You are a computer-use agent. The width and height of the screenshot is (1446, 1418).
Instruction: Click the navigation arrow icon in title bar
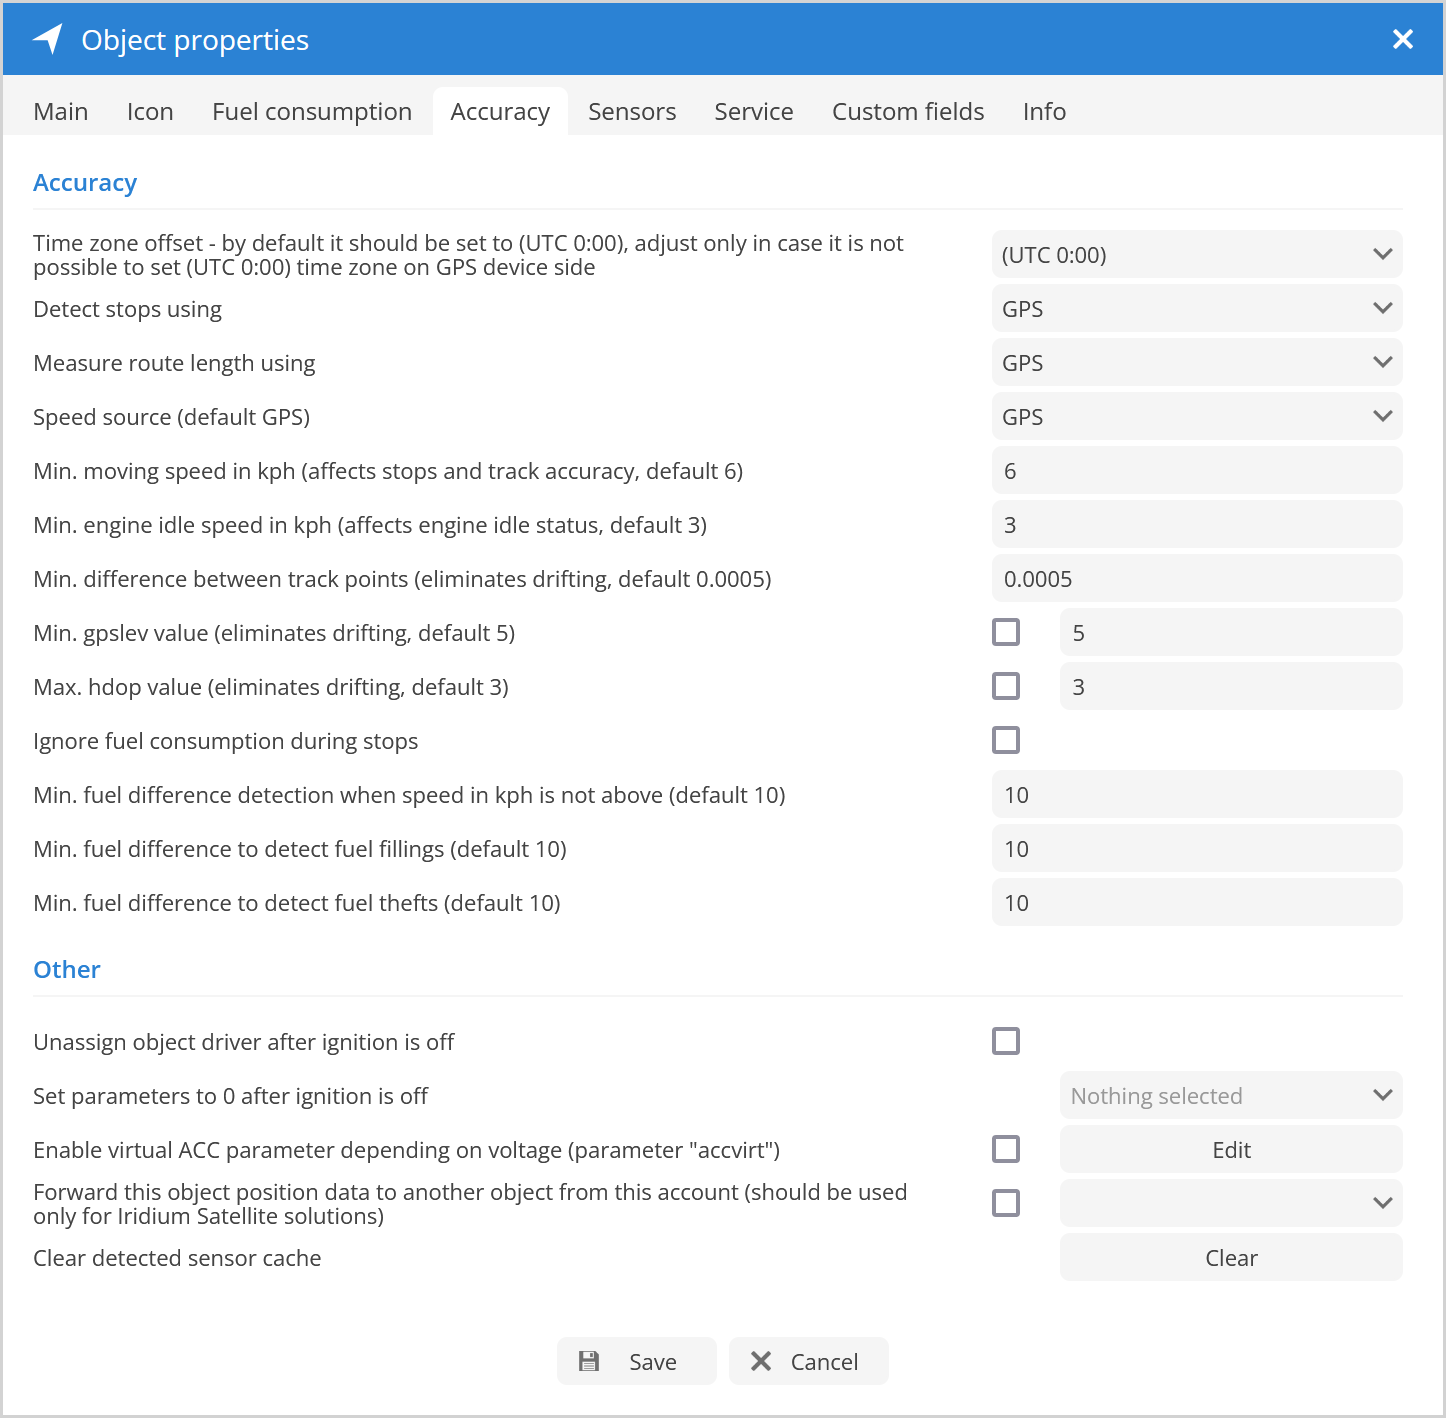pyautogui.click(x=48, y=39)
